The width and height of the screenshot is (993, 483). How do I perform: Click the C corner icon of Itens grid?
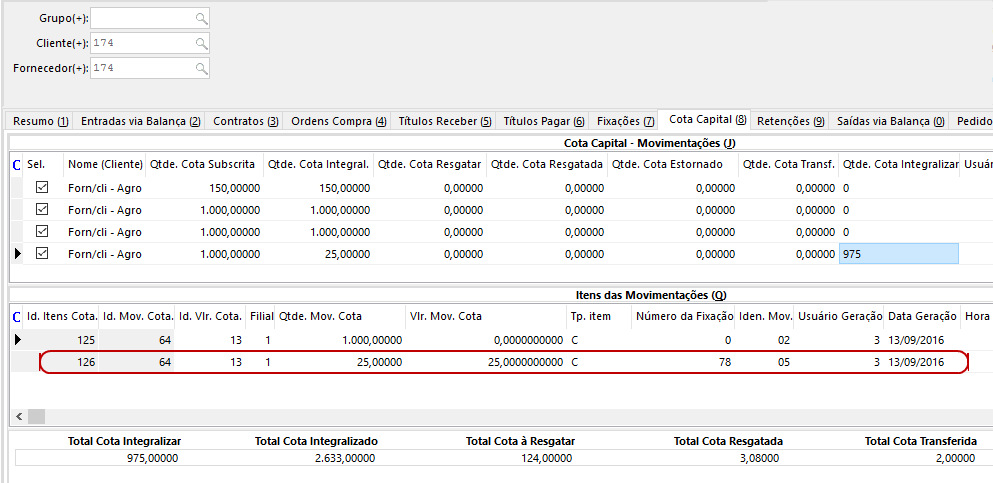pyautogui.click(x=15, y=317)
